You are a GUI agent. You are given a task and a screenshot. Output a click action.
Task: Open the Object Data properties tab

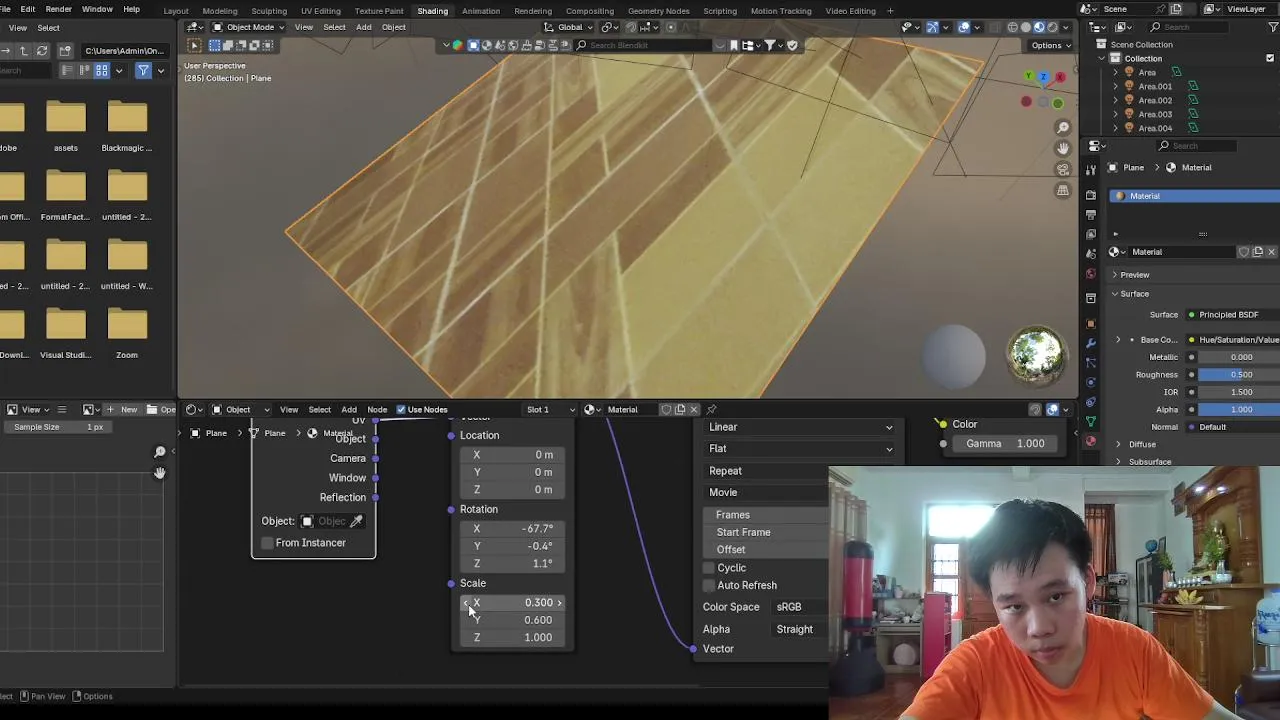1091,421
